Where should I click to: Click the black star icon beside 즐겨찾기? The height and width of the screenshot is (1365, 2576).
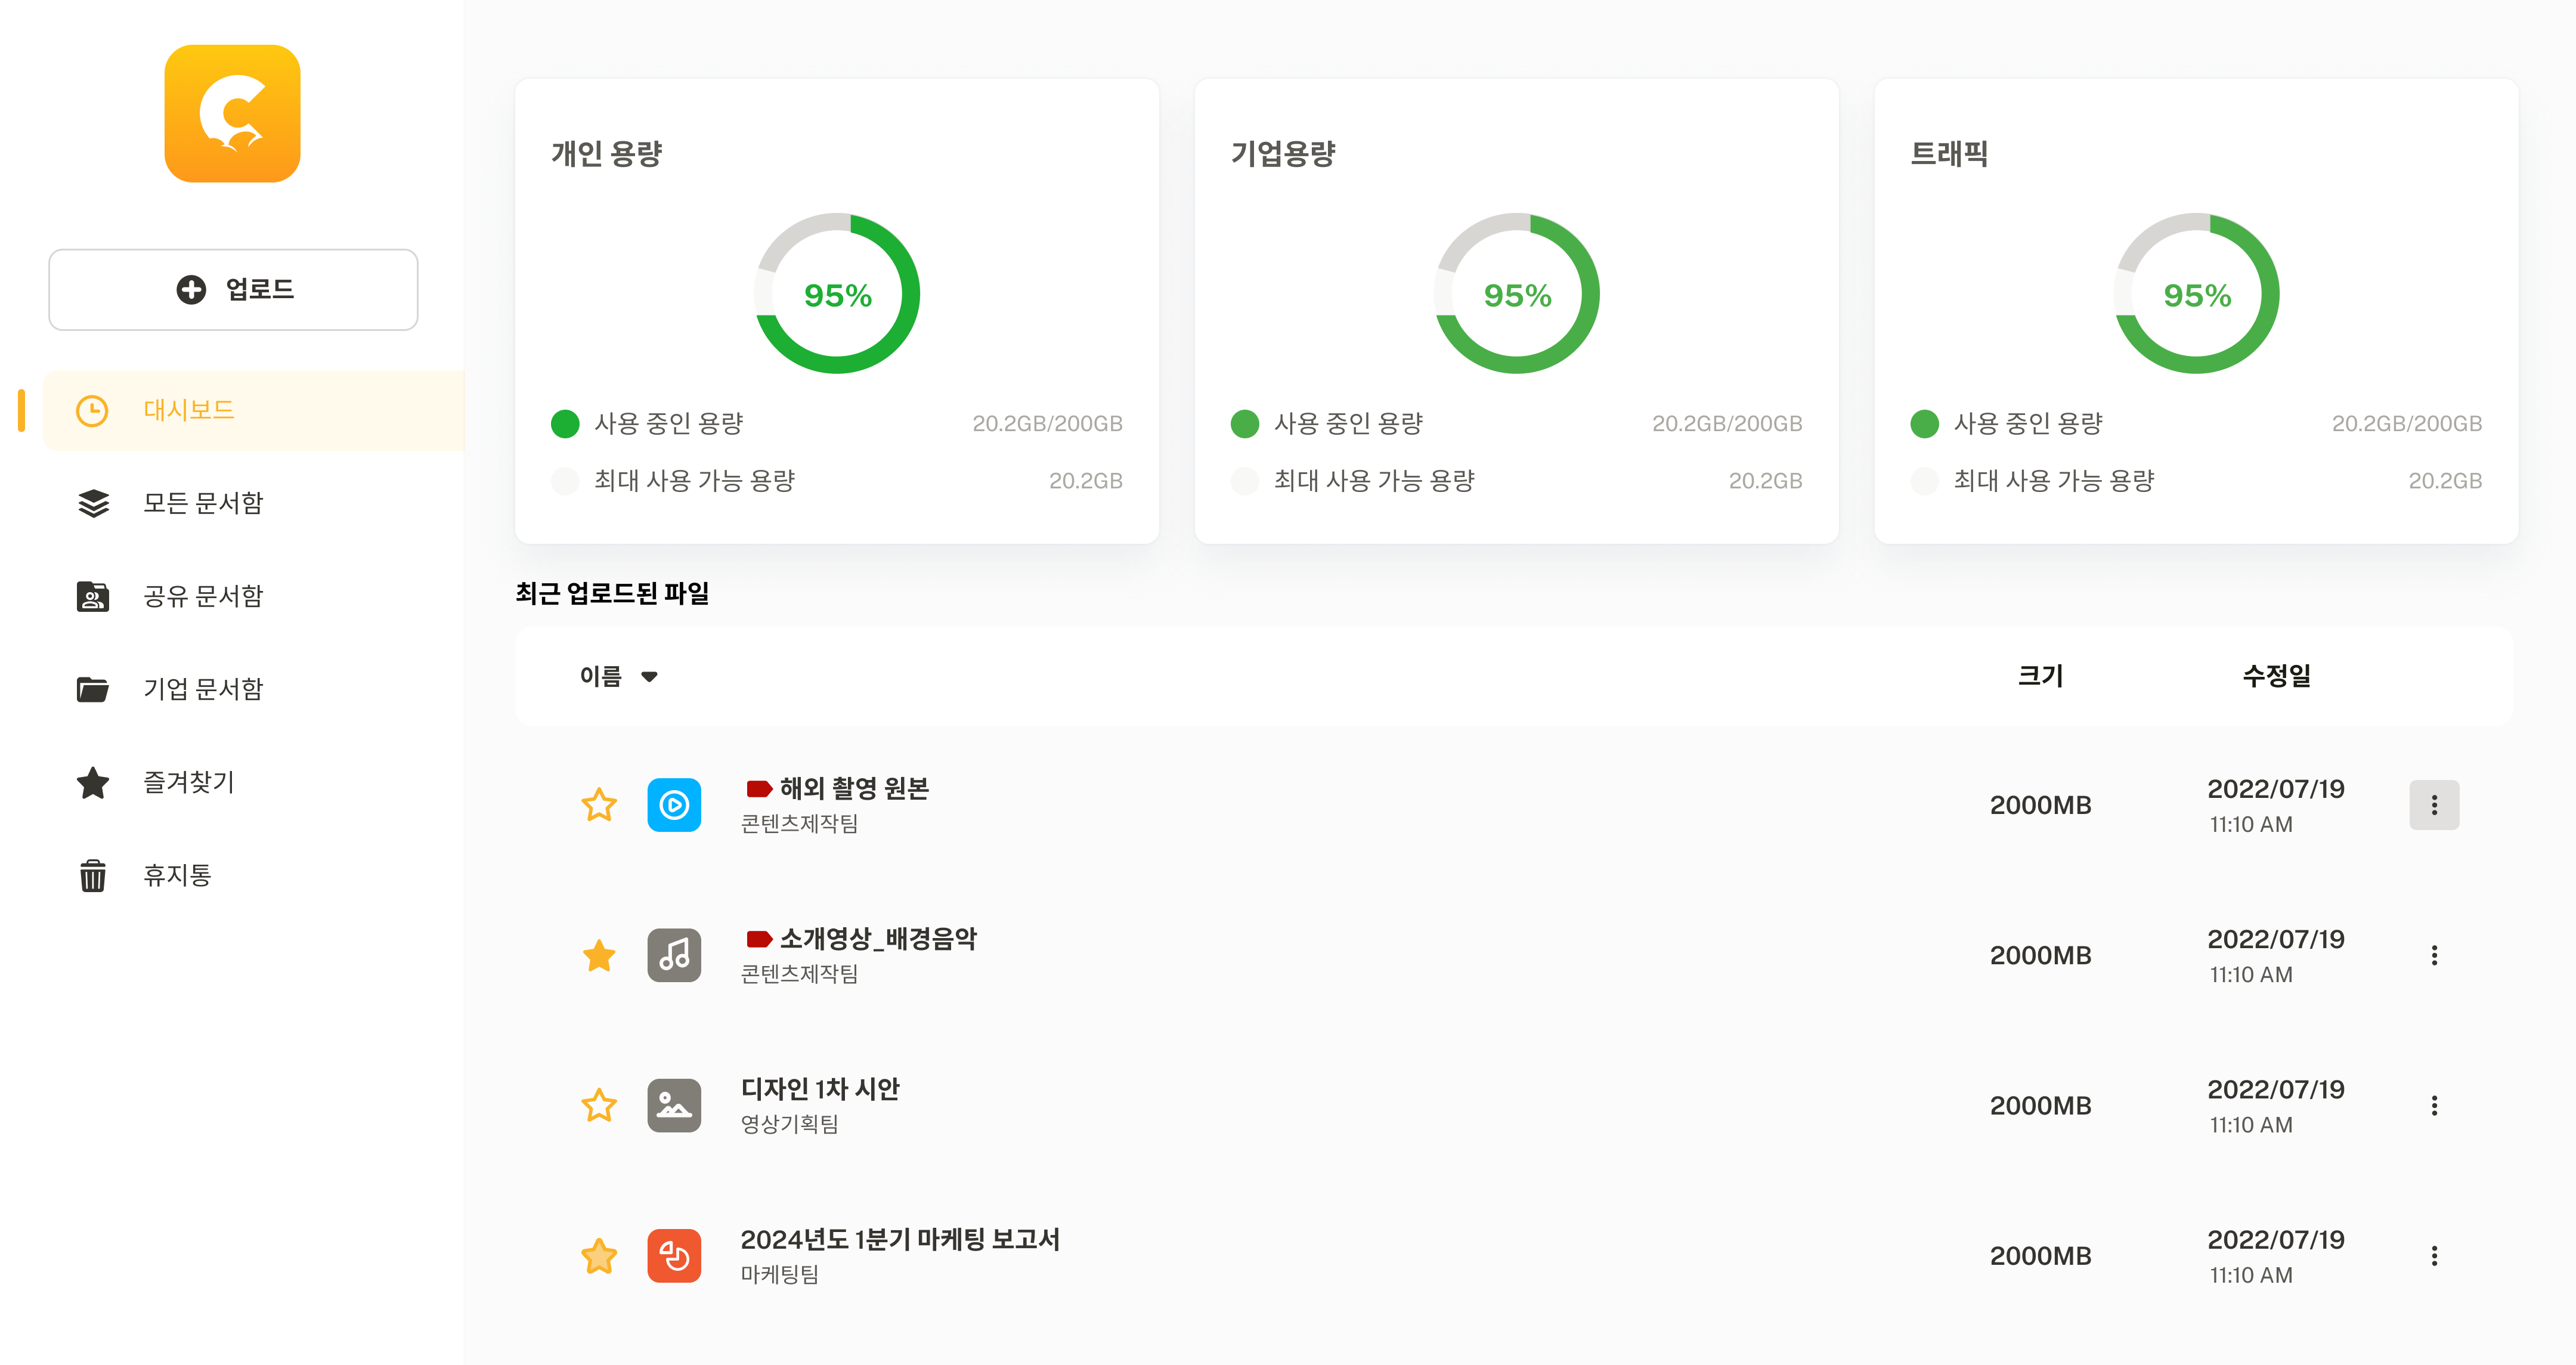93,782
